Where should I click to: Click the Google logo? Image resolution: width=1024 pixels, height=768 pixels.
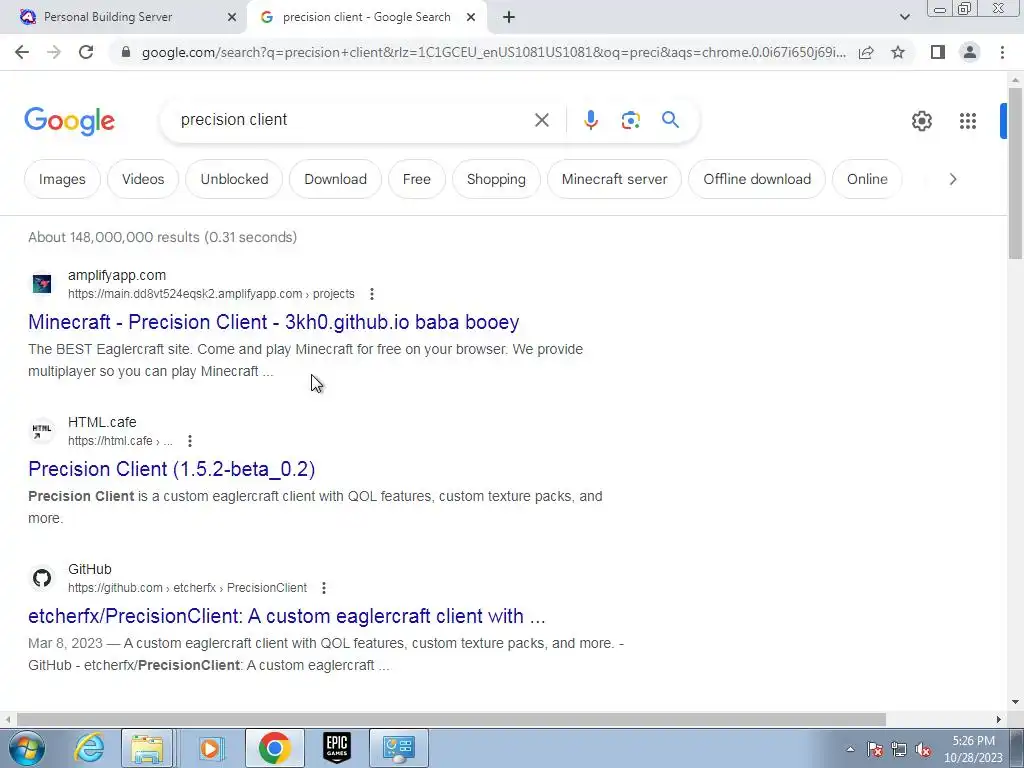pos(69,121)
